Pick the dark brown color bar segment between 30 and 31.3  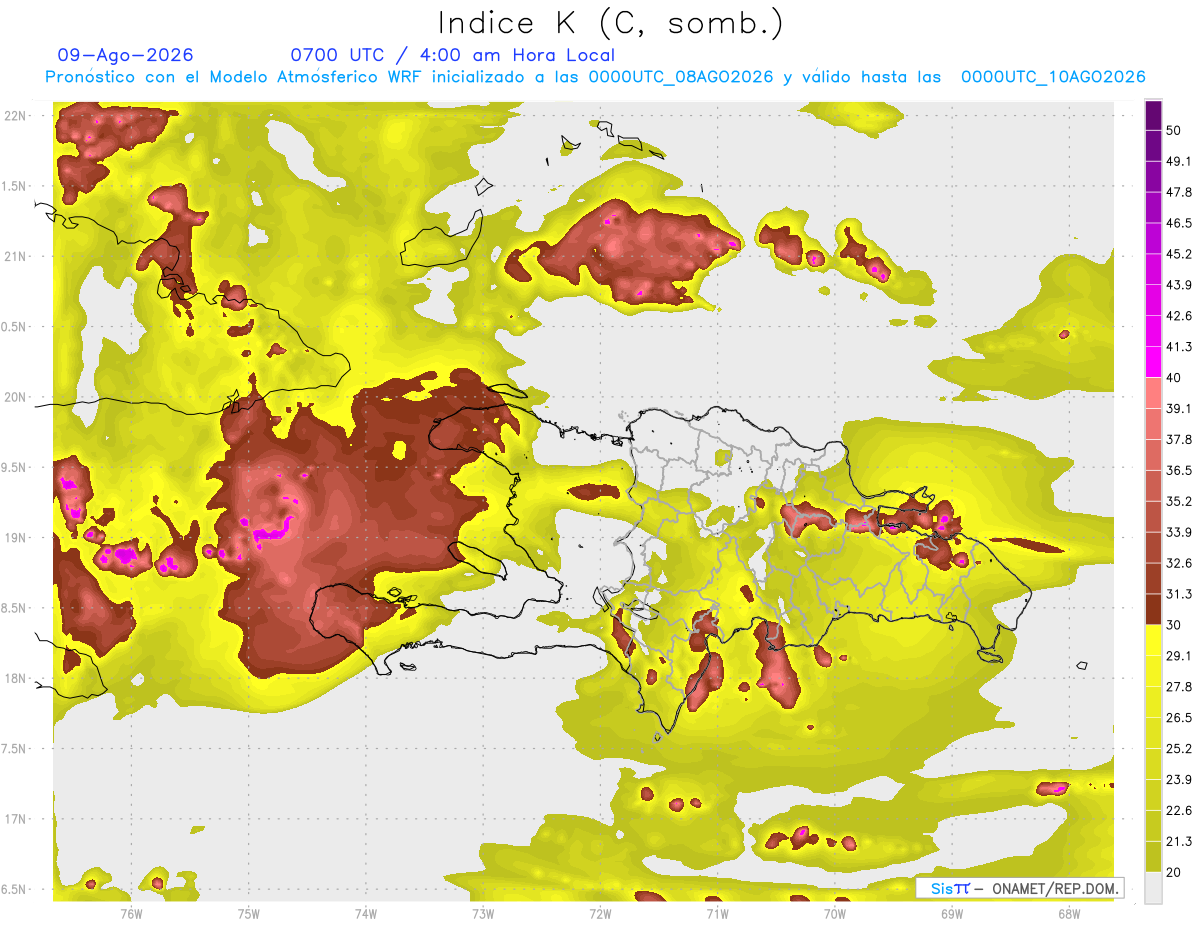pos(1154,609)
